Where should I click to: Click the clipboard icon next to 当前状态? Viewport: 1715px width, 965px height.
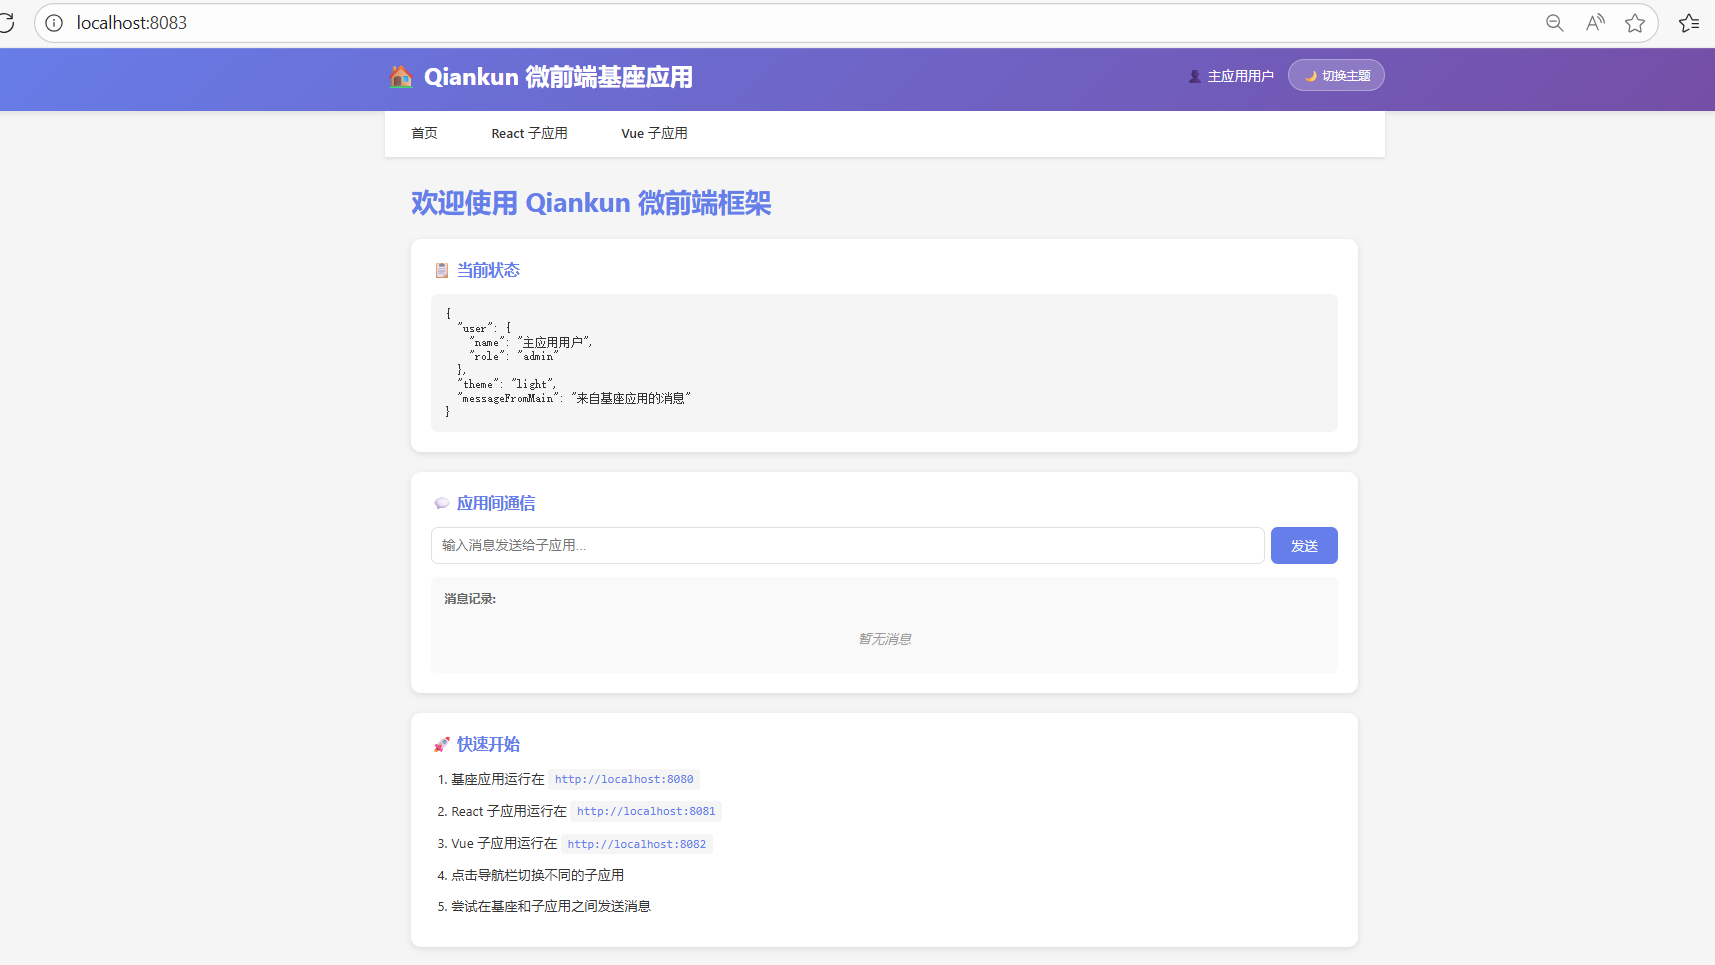tap(442, 270)
